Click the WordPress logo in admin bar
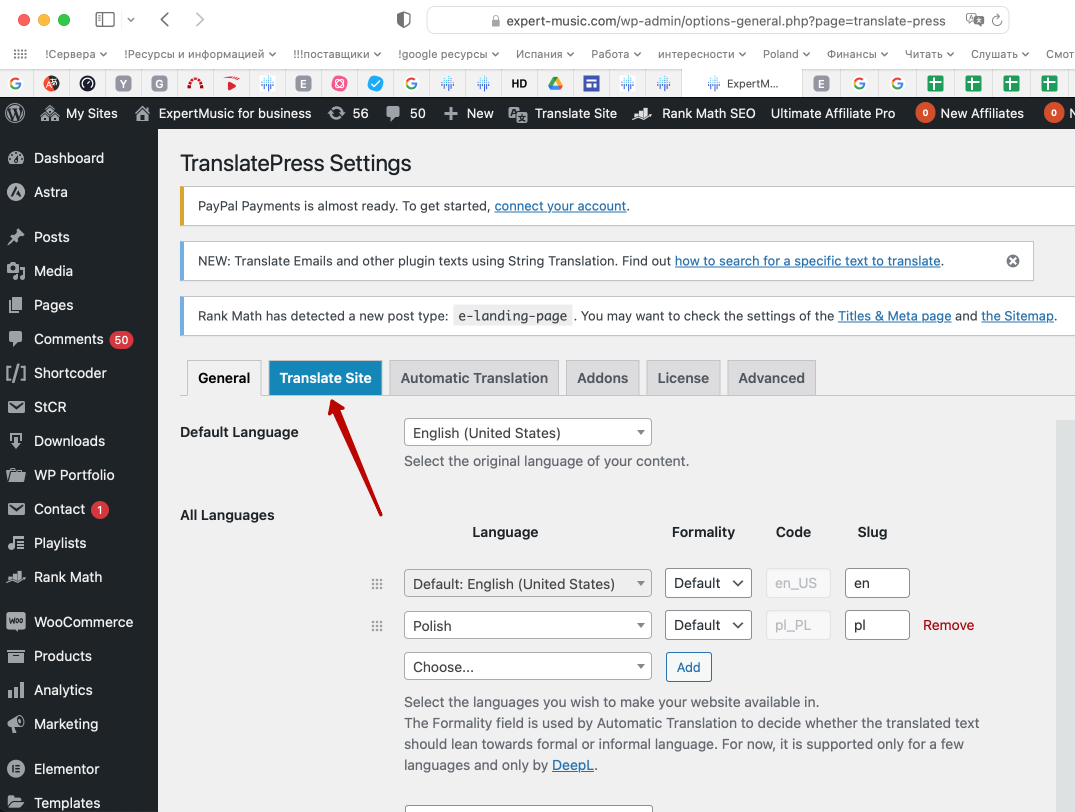Viewport: 1075px width, 812px height. tap(15, 113)
